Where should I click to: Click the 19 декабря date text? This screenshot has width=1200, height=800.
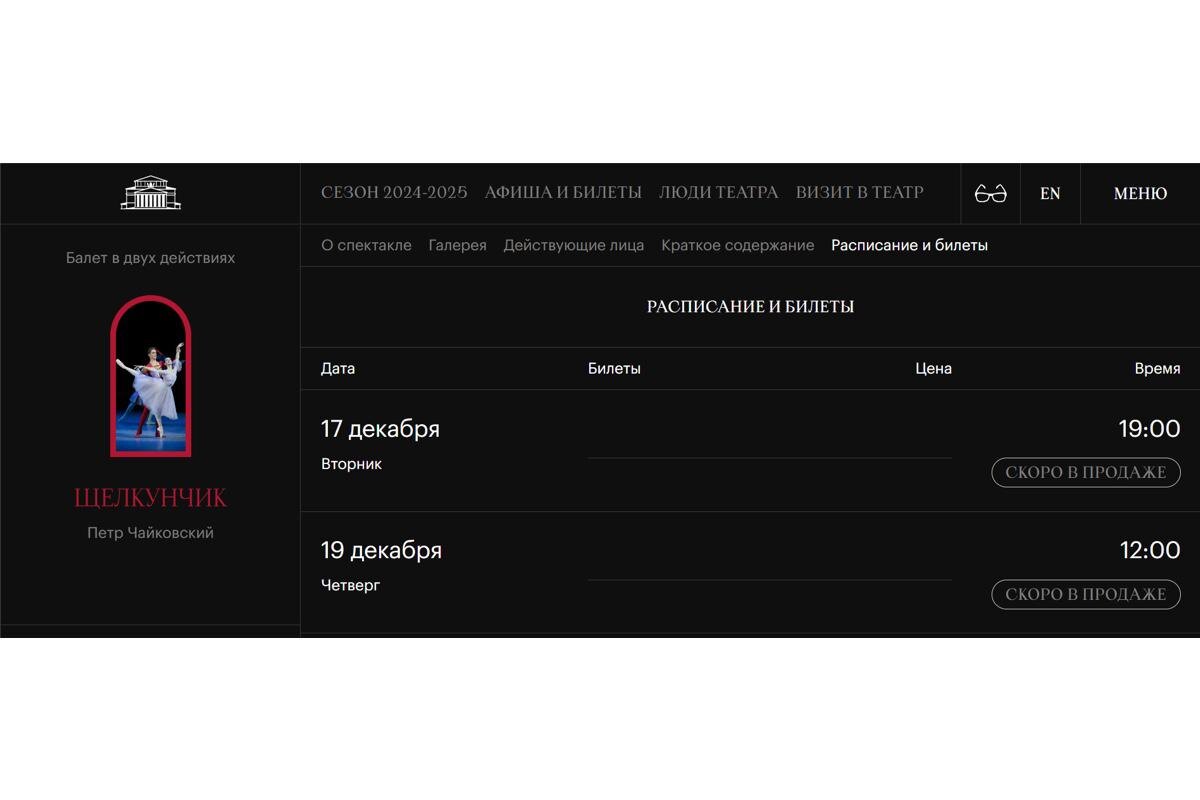pyautogui.click(x=381, y=550)
